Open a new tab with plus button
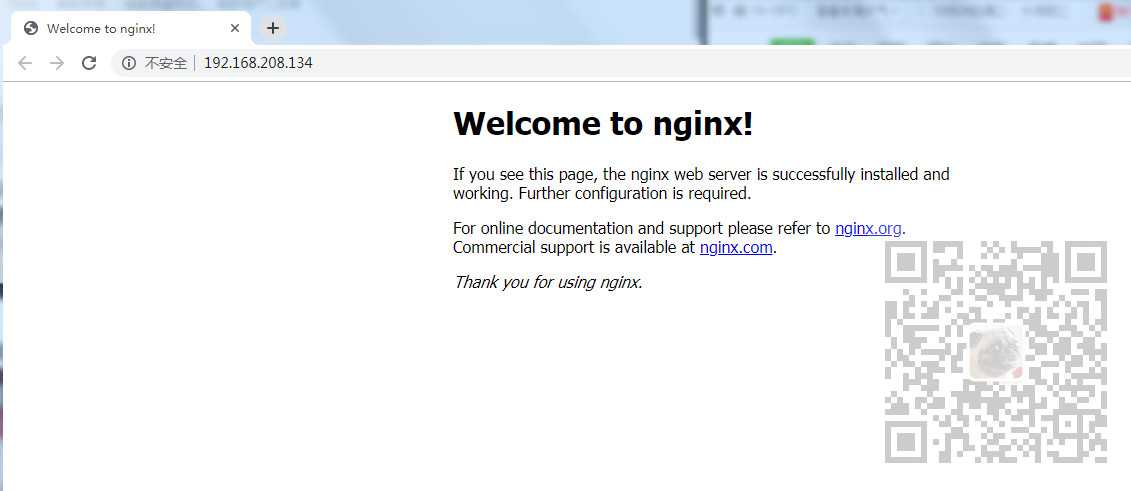This screenshot has height=491, width=1131. pos(272,28)
